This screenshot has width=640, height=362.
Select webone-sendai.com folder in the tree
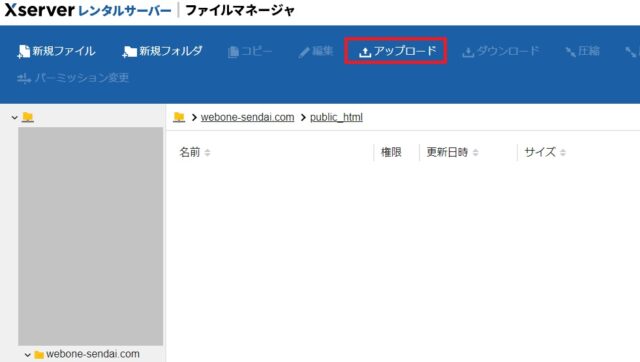[x=87, y=354]
